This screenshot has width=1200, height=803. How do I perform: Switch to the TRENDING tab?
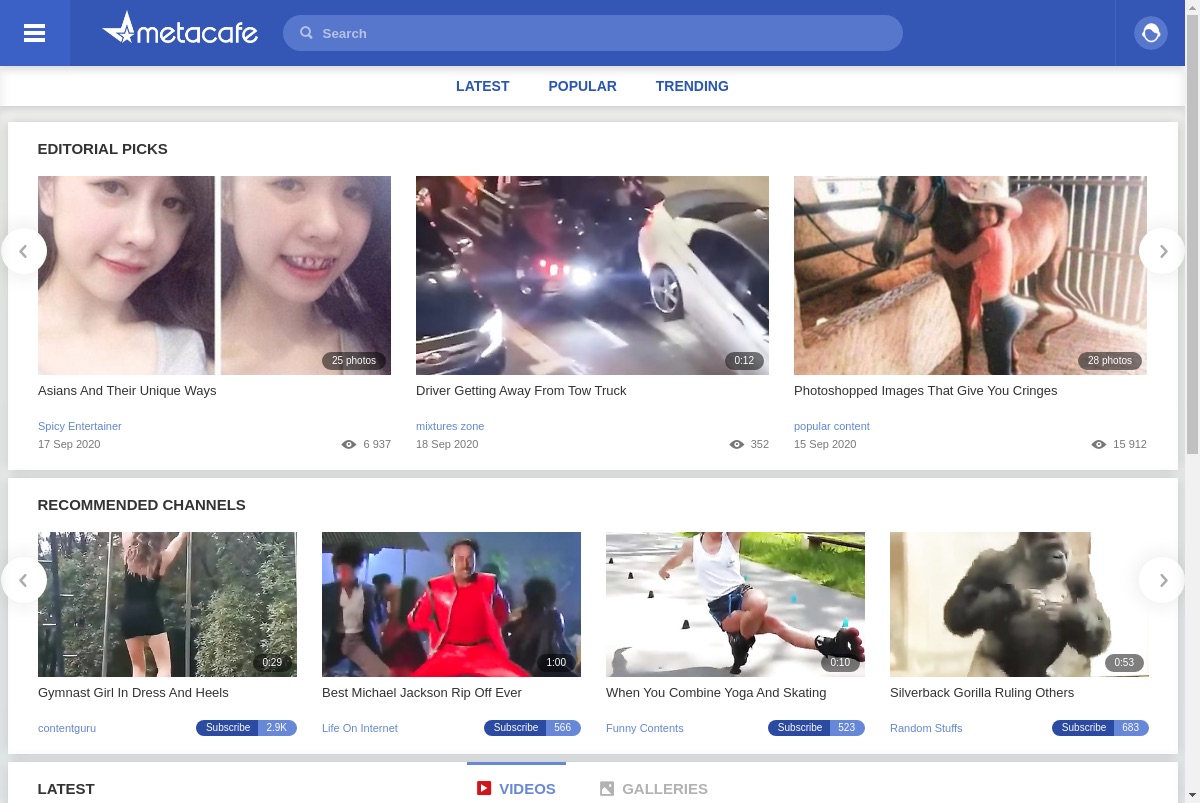click(692, 86)
